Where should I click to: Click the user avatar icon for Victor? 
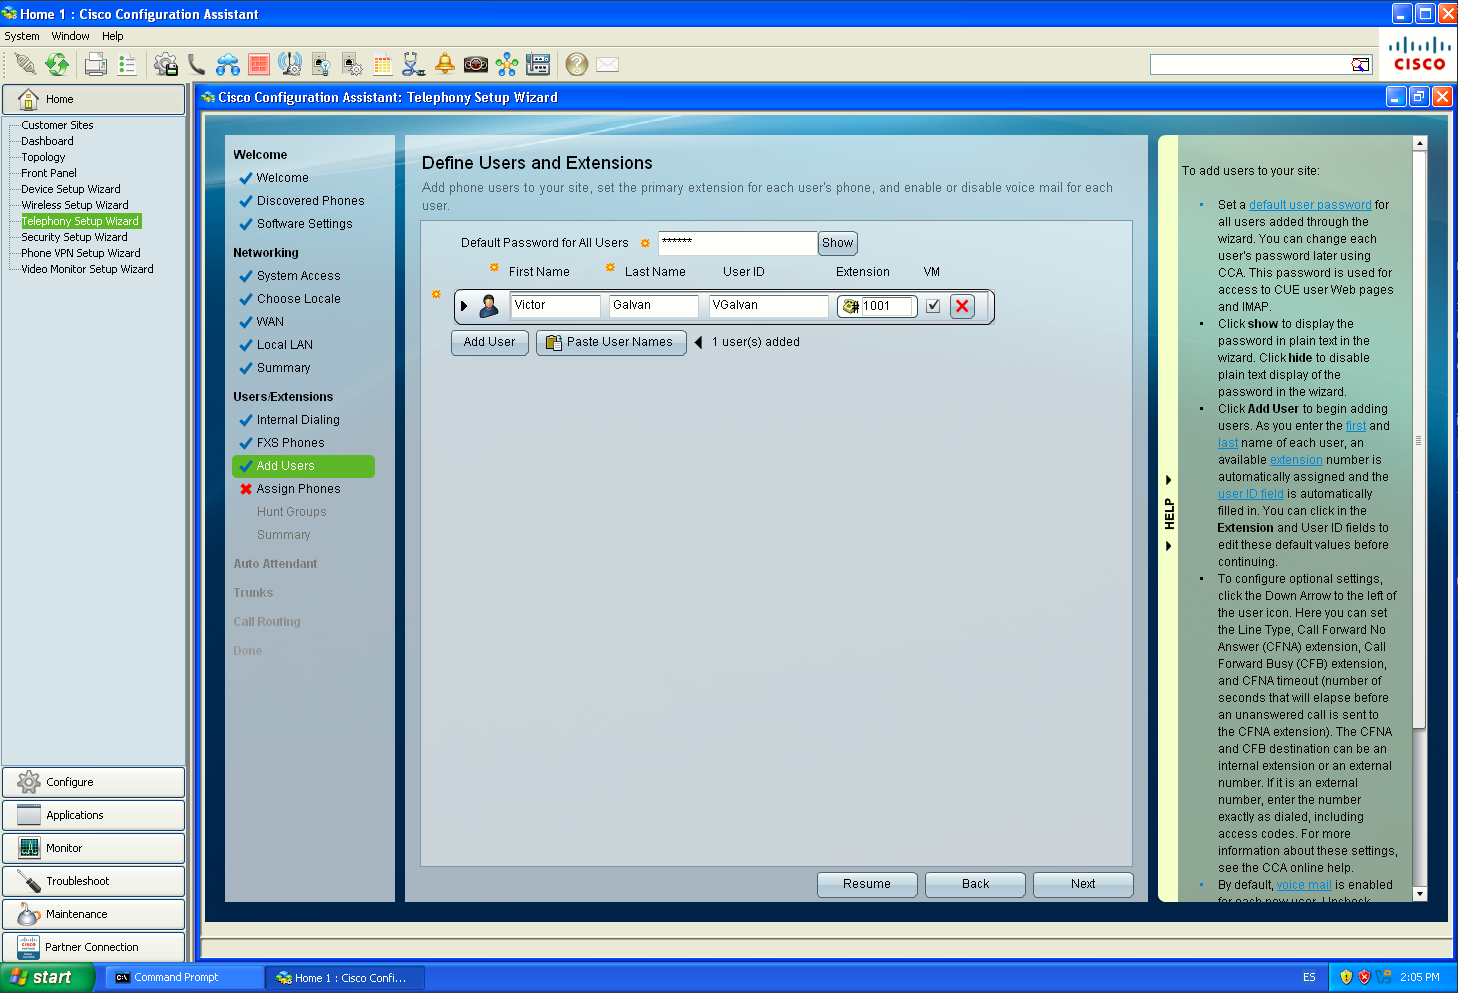[489, 306]
